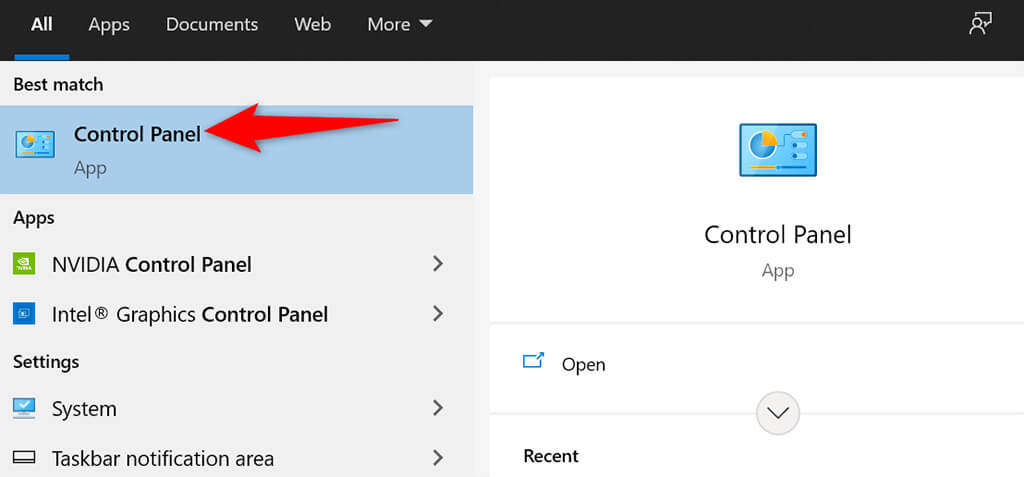Switch to the Web search tab
Screen dimensions: 1024x477
tap(312, 24)
